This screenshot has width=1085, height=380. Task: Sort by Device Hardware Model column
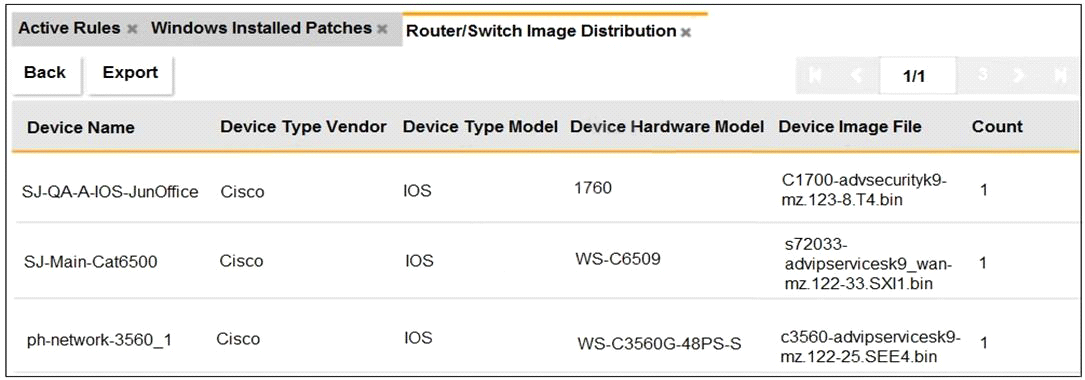(x=667, y=127)
